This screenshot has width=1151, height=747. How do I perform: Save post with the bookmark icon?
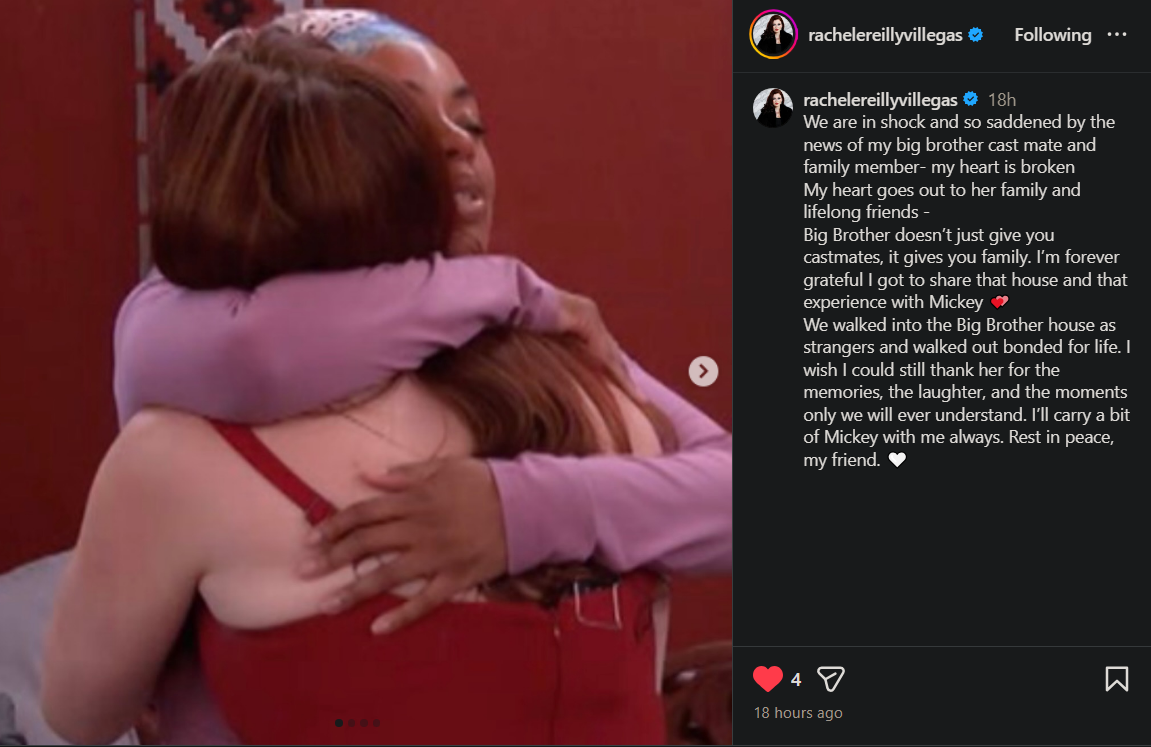pyautogui.click(x=1116, y=679)
